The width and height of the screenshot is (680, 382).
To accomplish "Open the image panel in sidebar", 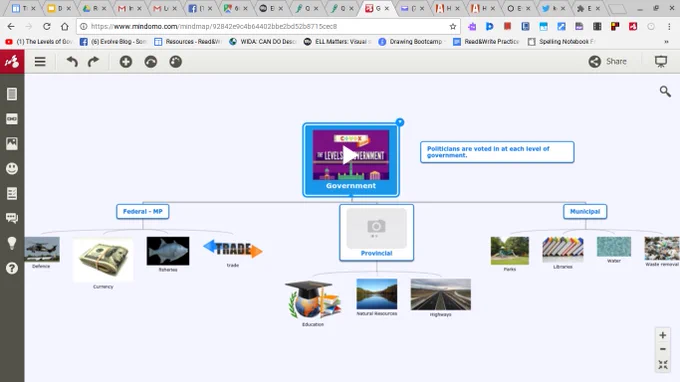I will click(x=12, y=144).
